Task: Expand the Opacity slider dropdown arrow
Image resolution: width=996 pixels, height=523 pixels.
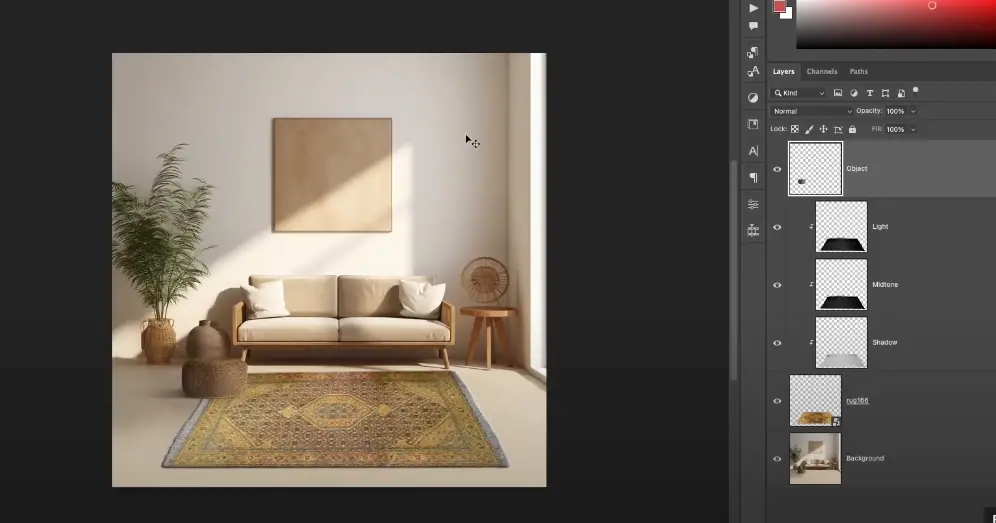Action: click(913, 111)
